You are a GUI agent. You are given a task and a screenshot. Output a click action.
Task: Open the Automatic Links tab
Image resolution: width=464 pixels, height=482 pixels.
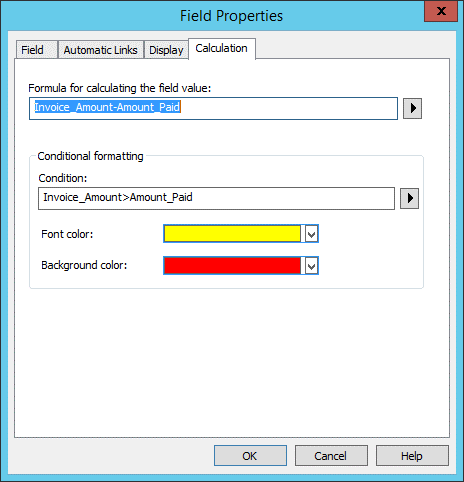point(101,50)
